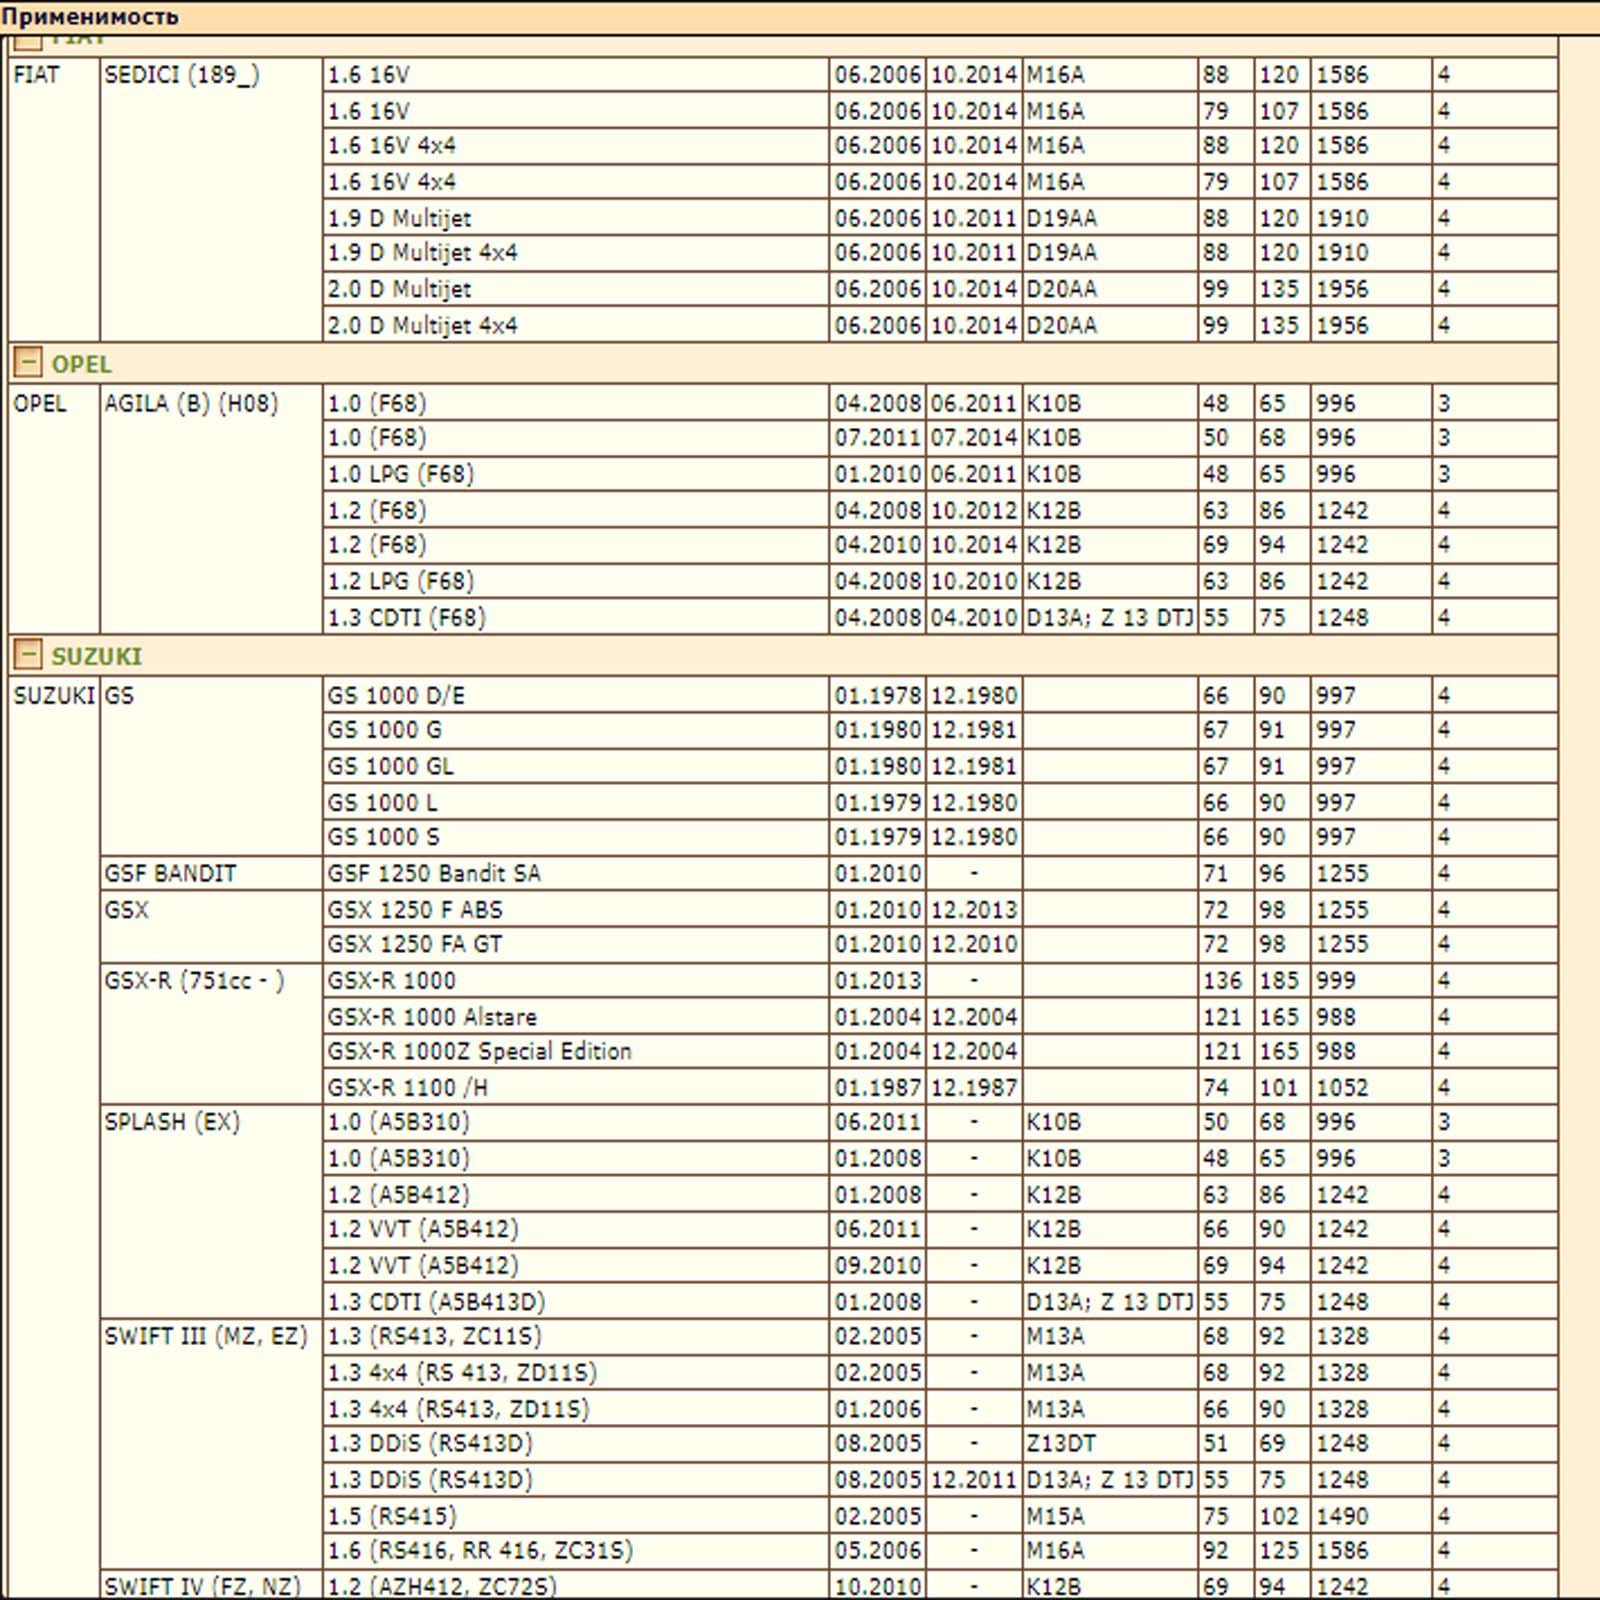Collapse the OPEL group with minus icon
1600x1600 pixels.
click(x=28, y=363)
